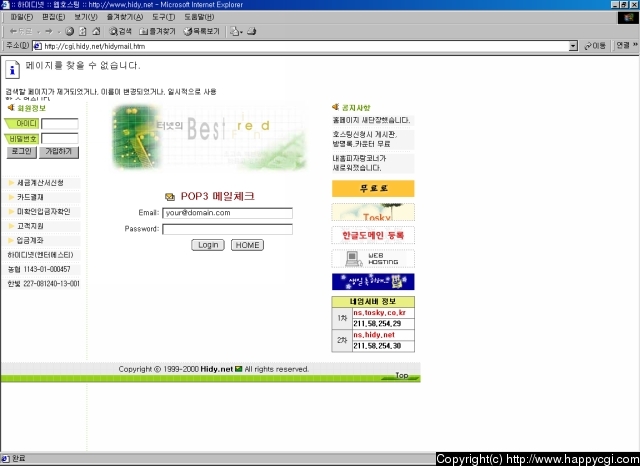640x466 pixels.
Task: Open the Tools (도구) menu
Action: point(163,17)
